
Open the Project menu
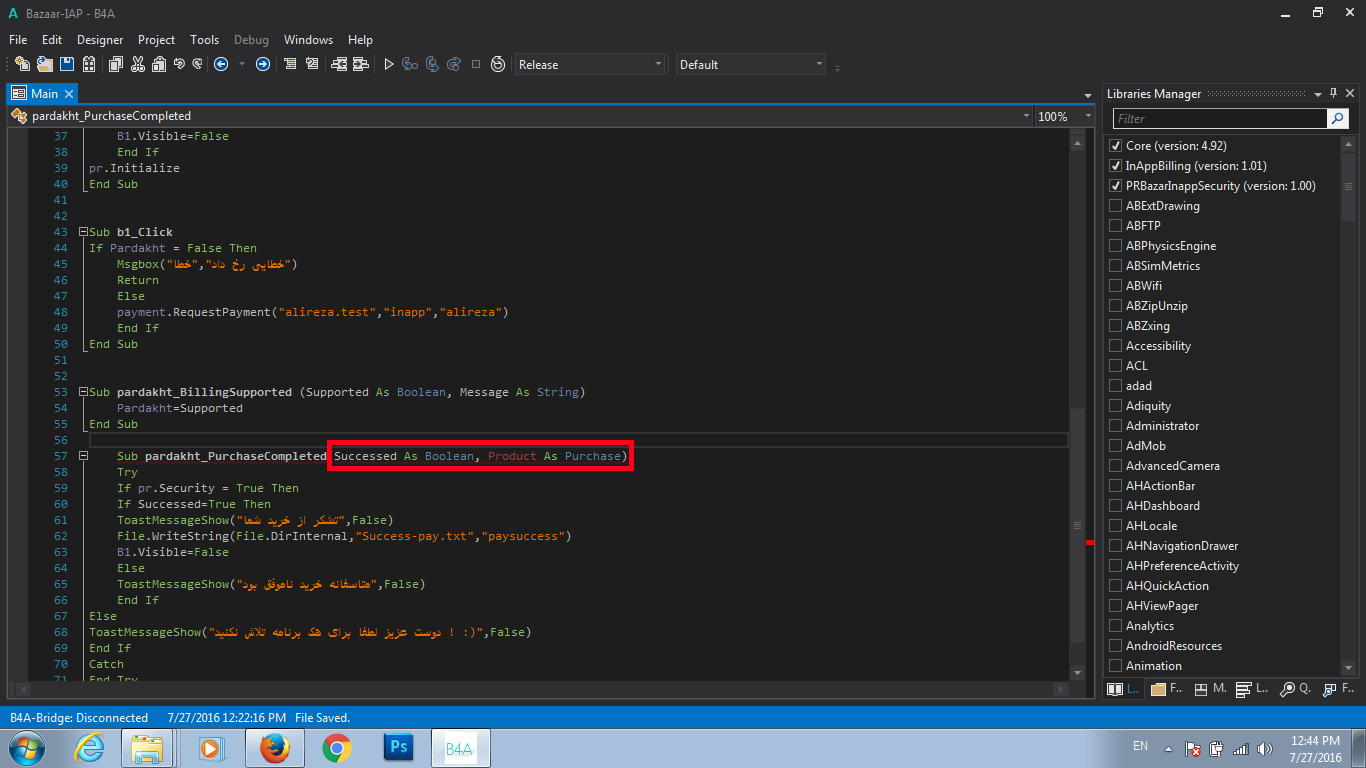pyautogui.click(x=156, y=40)
